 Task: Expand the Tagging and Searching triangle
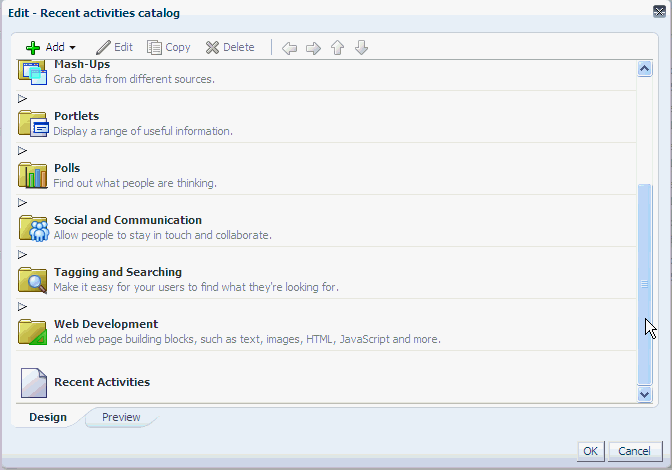pyautogui.click(x=22, y=255)
